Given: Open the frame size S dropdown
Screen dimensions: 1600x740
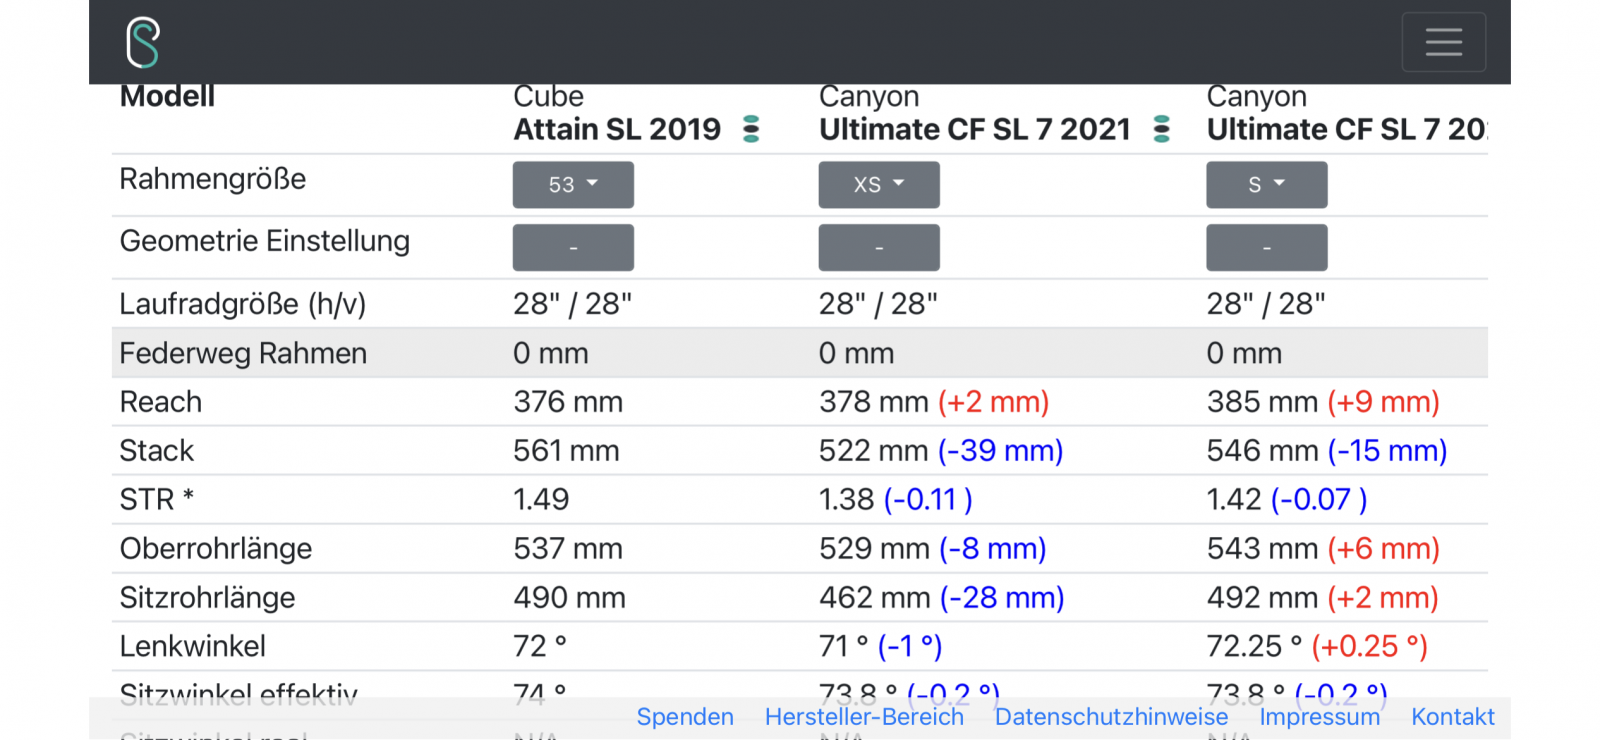Looking at the screenshot, I should 1267,185.
